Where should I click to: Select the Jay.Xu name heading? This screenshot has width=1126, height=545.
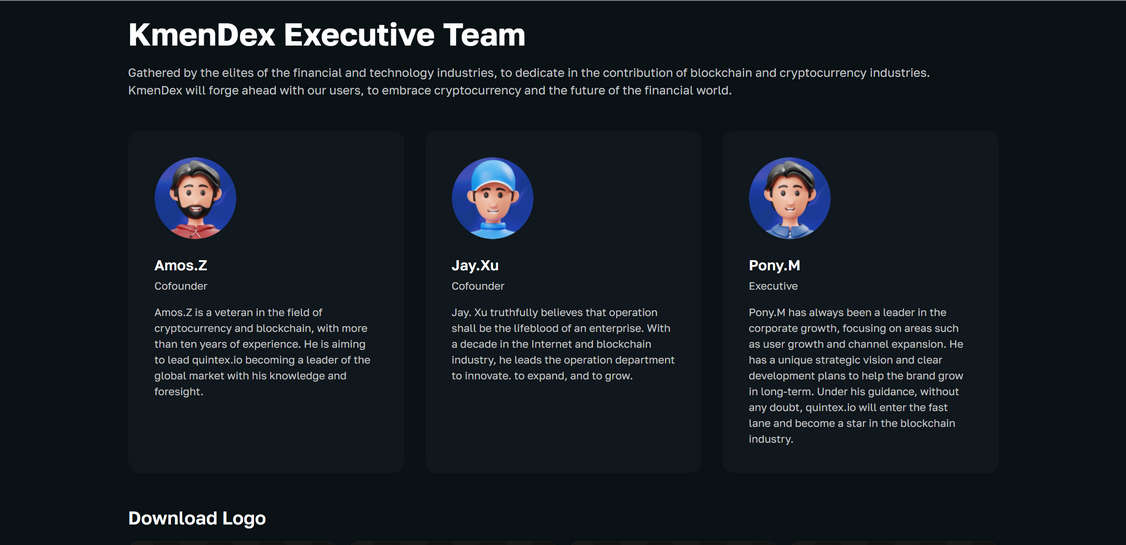475,265
